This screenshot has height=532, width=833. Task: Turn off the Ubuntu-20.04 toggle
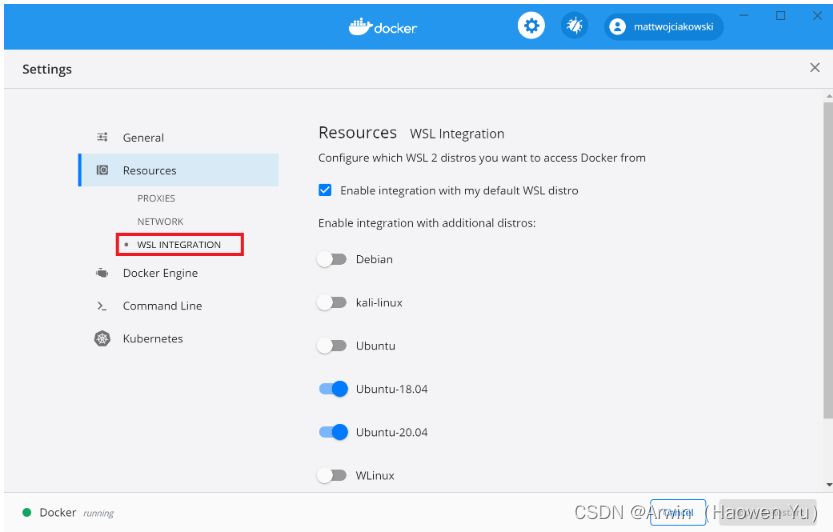pyautogui.click(x=333, y=432)
